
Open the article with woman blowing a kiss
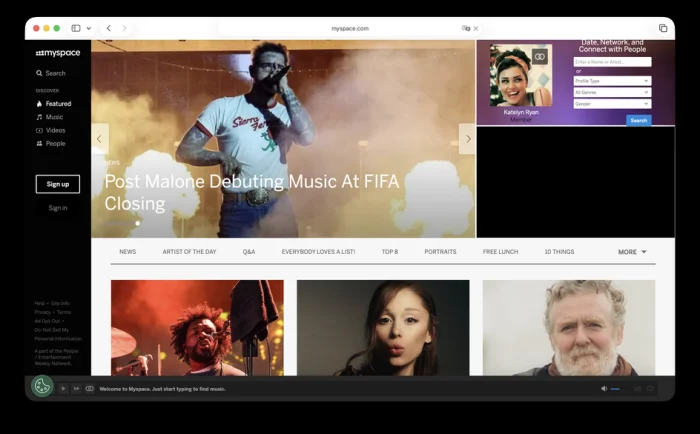pyautogui.click(x=383, y=328)
